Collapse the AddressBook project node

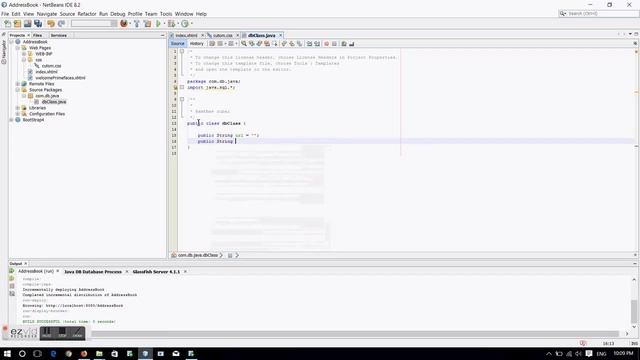tap(11, 42)
